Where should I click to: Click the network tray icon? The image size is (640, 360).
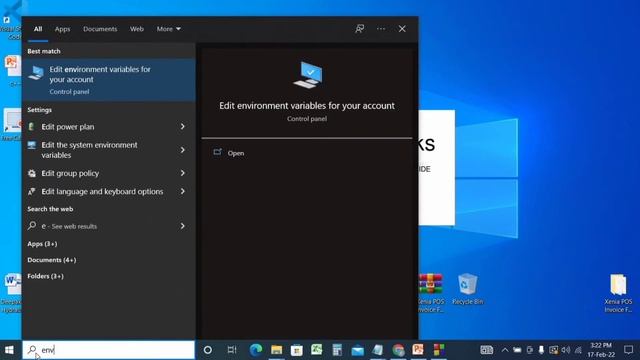click(578, 350)
